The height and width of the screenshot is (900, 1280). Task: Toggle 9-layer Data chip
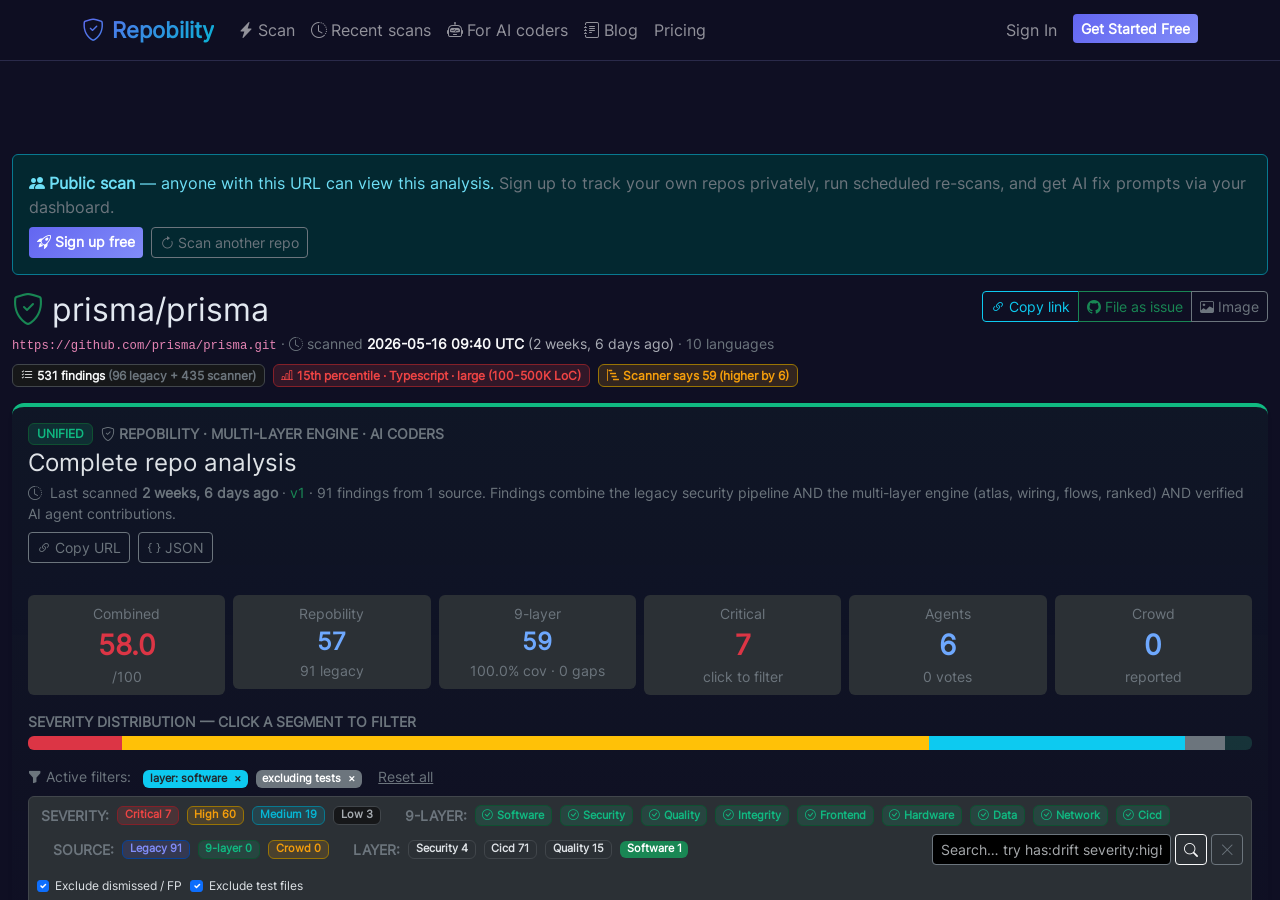point(997,815)
